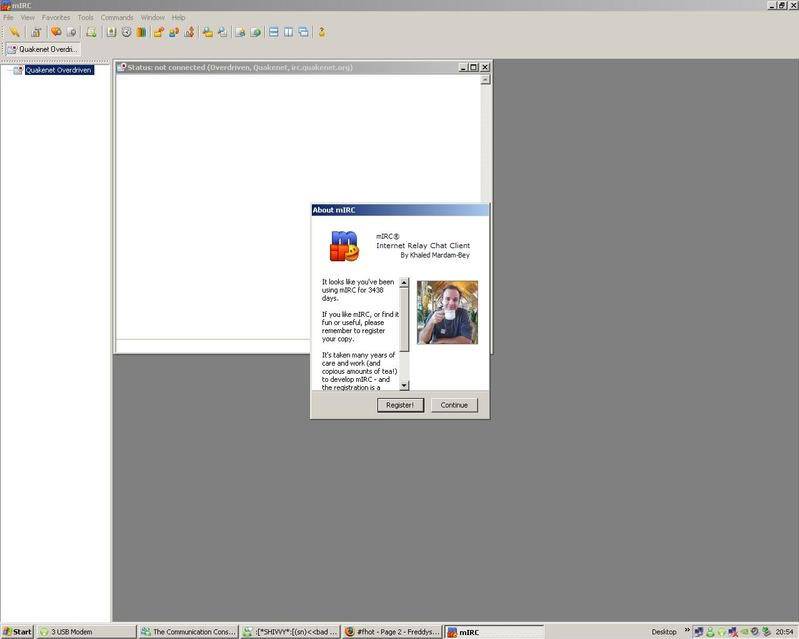Image resolution: width=799 pixels, height=639 pixels.
Task: Click the mIRC logo in About dialog
Action: (x=344, y=246)
